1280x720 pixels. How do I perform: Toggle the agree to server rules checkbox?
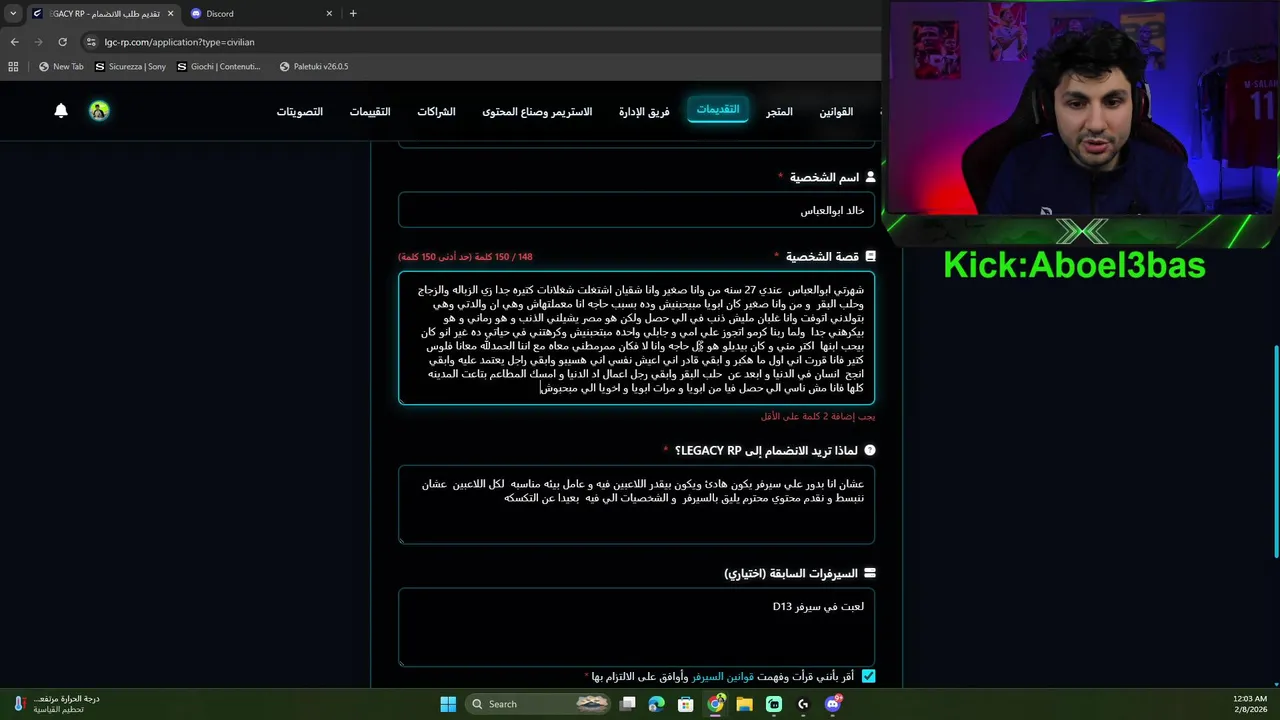click(868, 676)
